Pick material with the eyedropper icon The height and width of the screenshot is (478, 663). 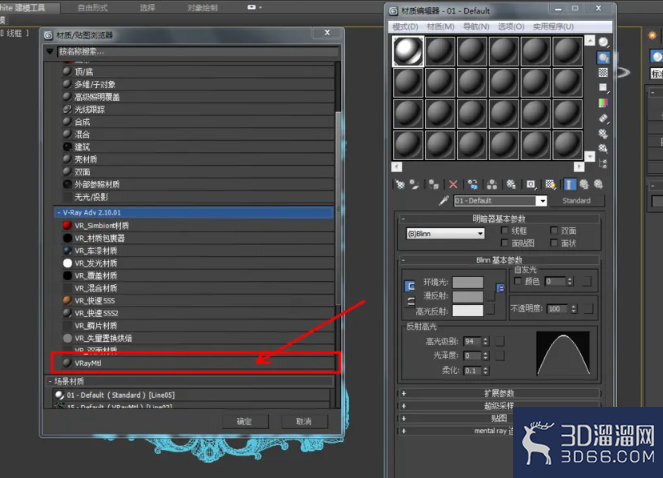(x=443, y=201)
